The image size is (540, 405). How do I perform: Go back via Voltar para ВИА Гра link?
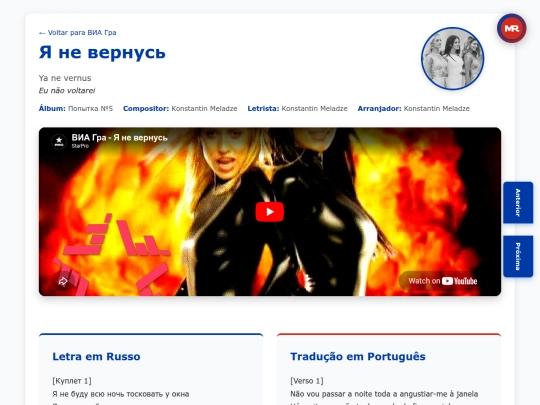tap(77, 33)
